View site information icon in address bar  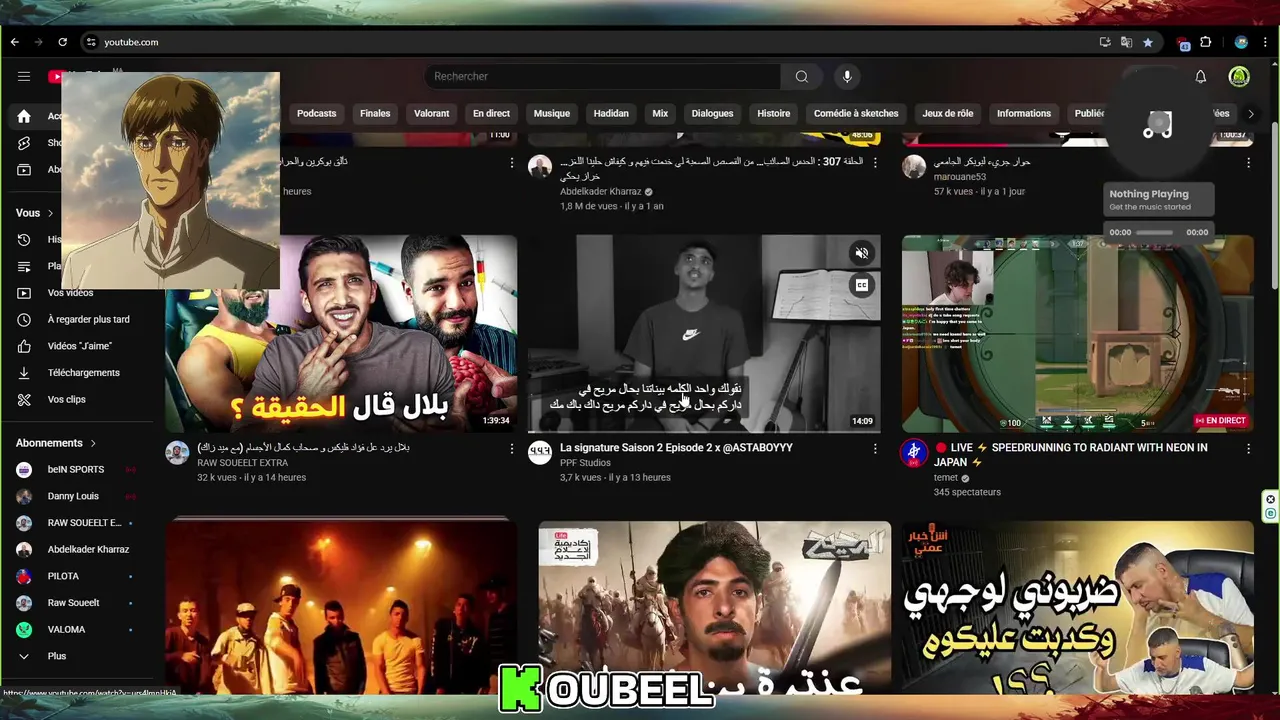click(91, 42)
